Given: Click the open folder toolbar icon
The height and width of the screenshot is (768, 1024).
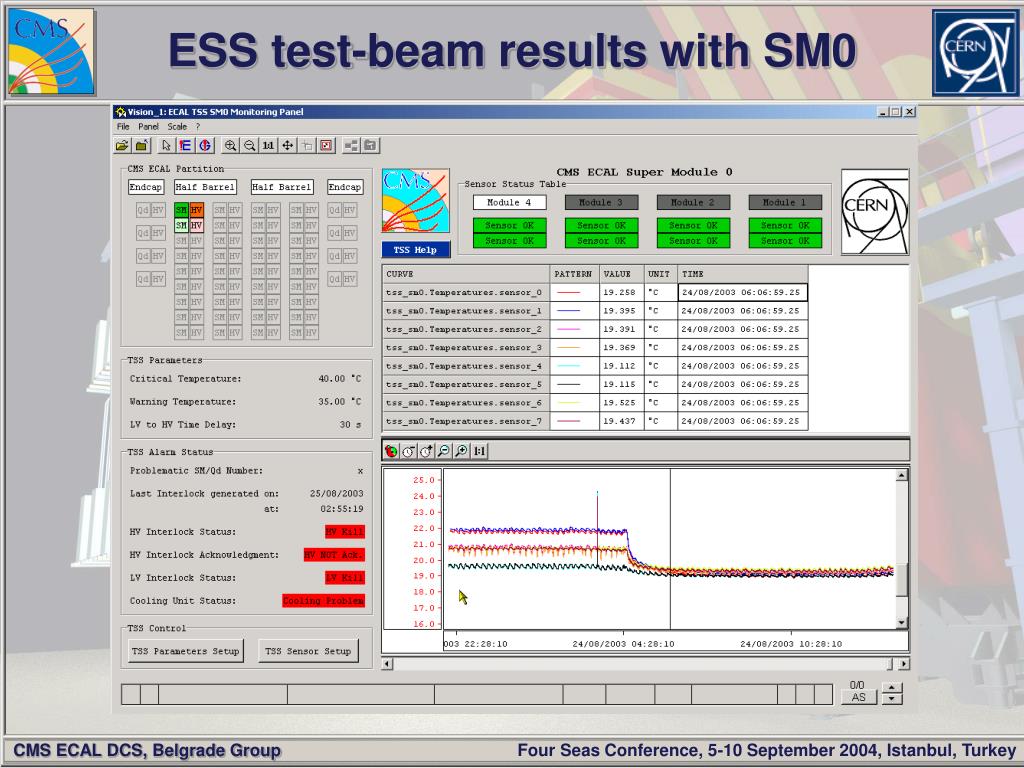Looking at the screenshot, I should pos(122,146).
